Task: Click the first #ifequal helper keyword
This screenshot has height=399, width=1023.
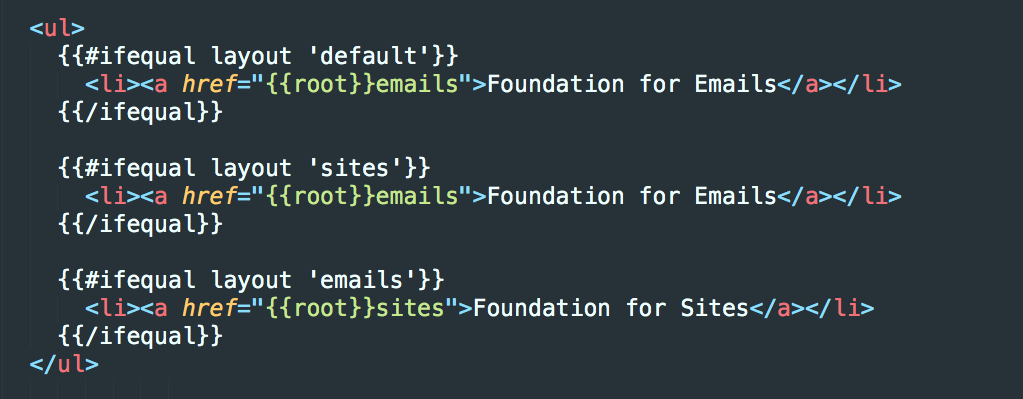Action: tap(141, 57)
